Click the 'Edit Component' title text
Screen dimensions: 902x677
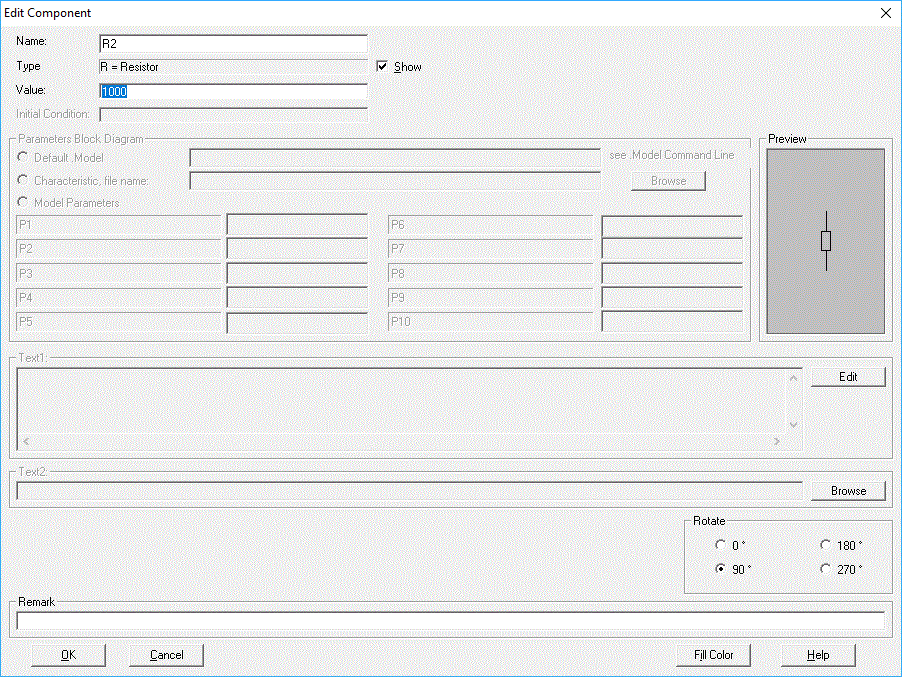click(x=47, y=13)
